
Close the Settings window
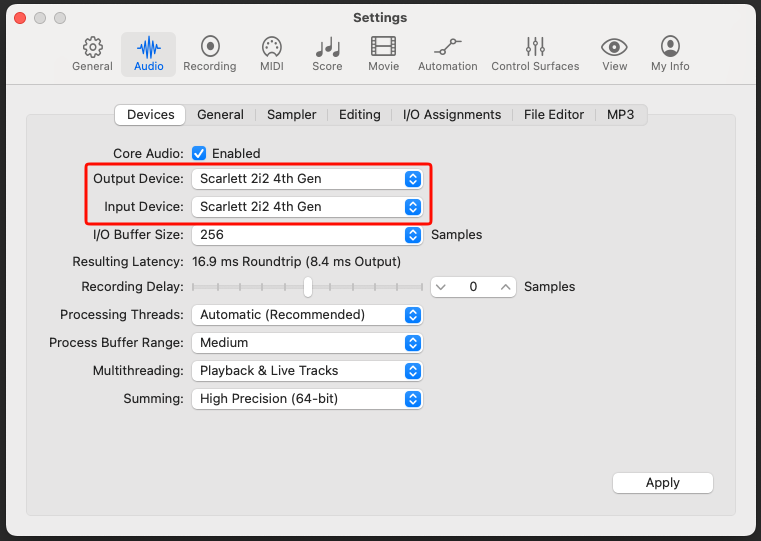pos(20,18)
